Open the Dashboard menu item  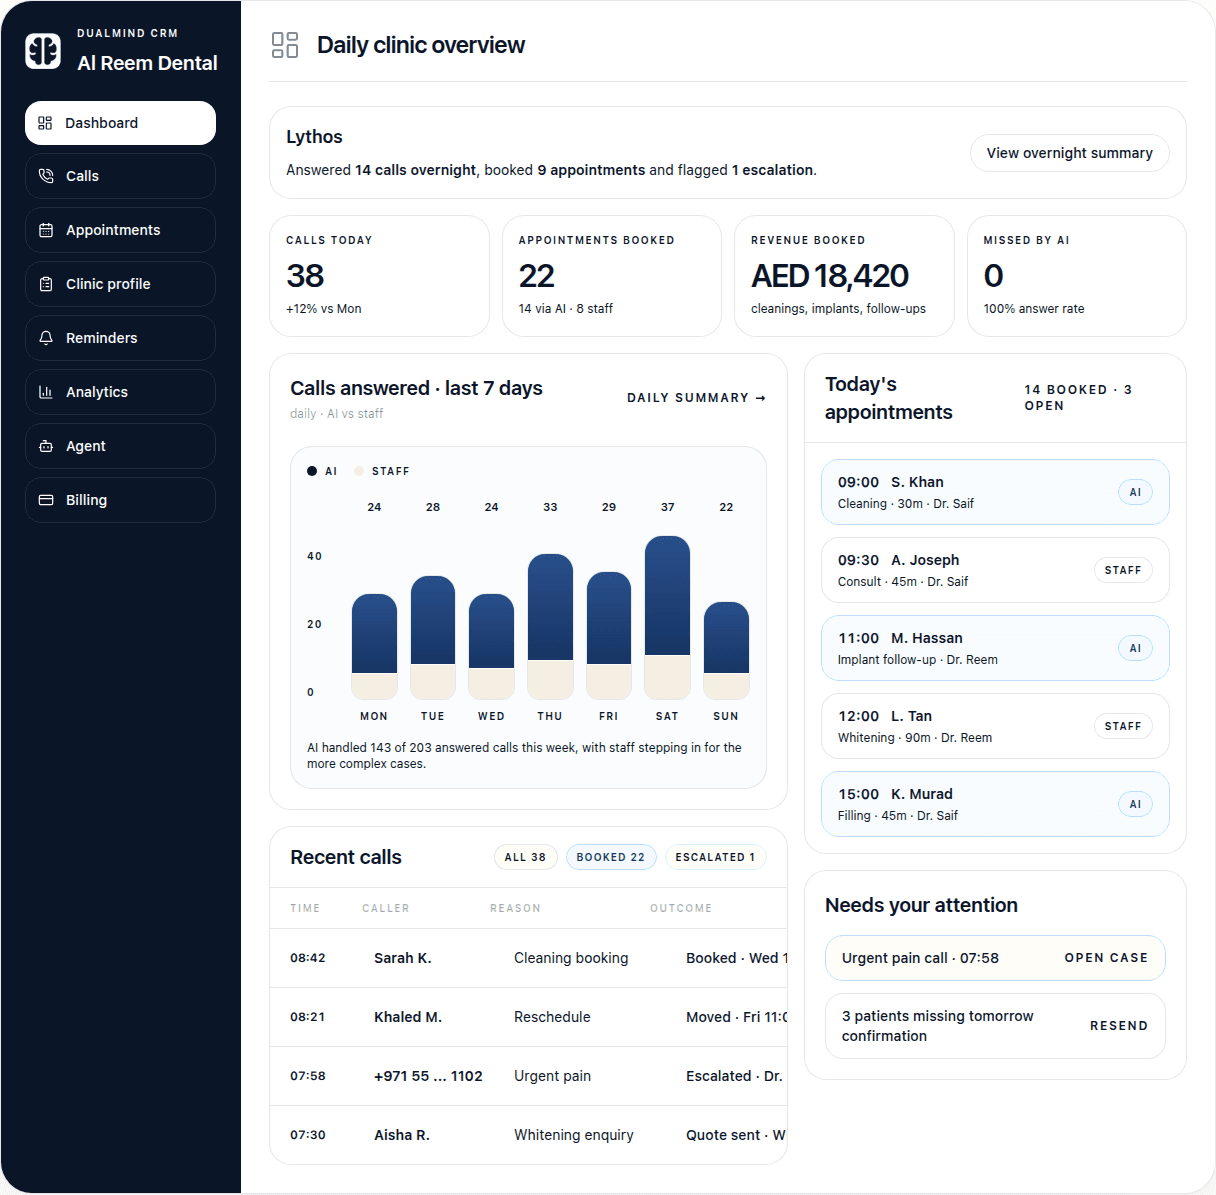[x=120, y=123]
